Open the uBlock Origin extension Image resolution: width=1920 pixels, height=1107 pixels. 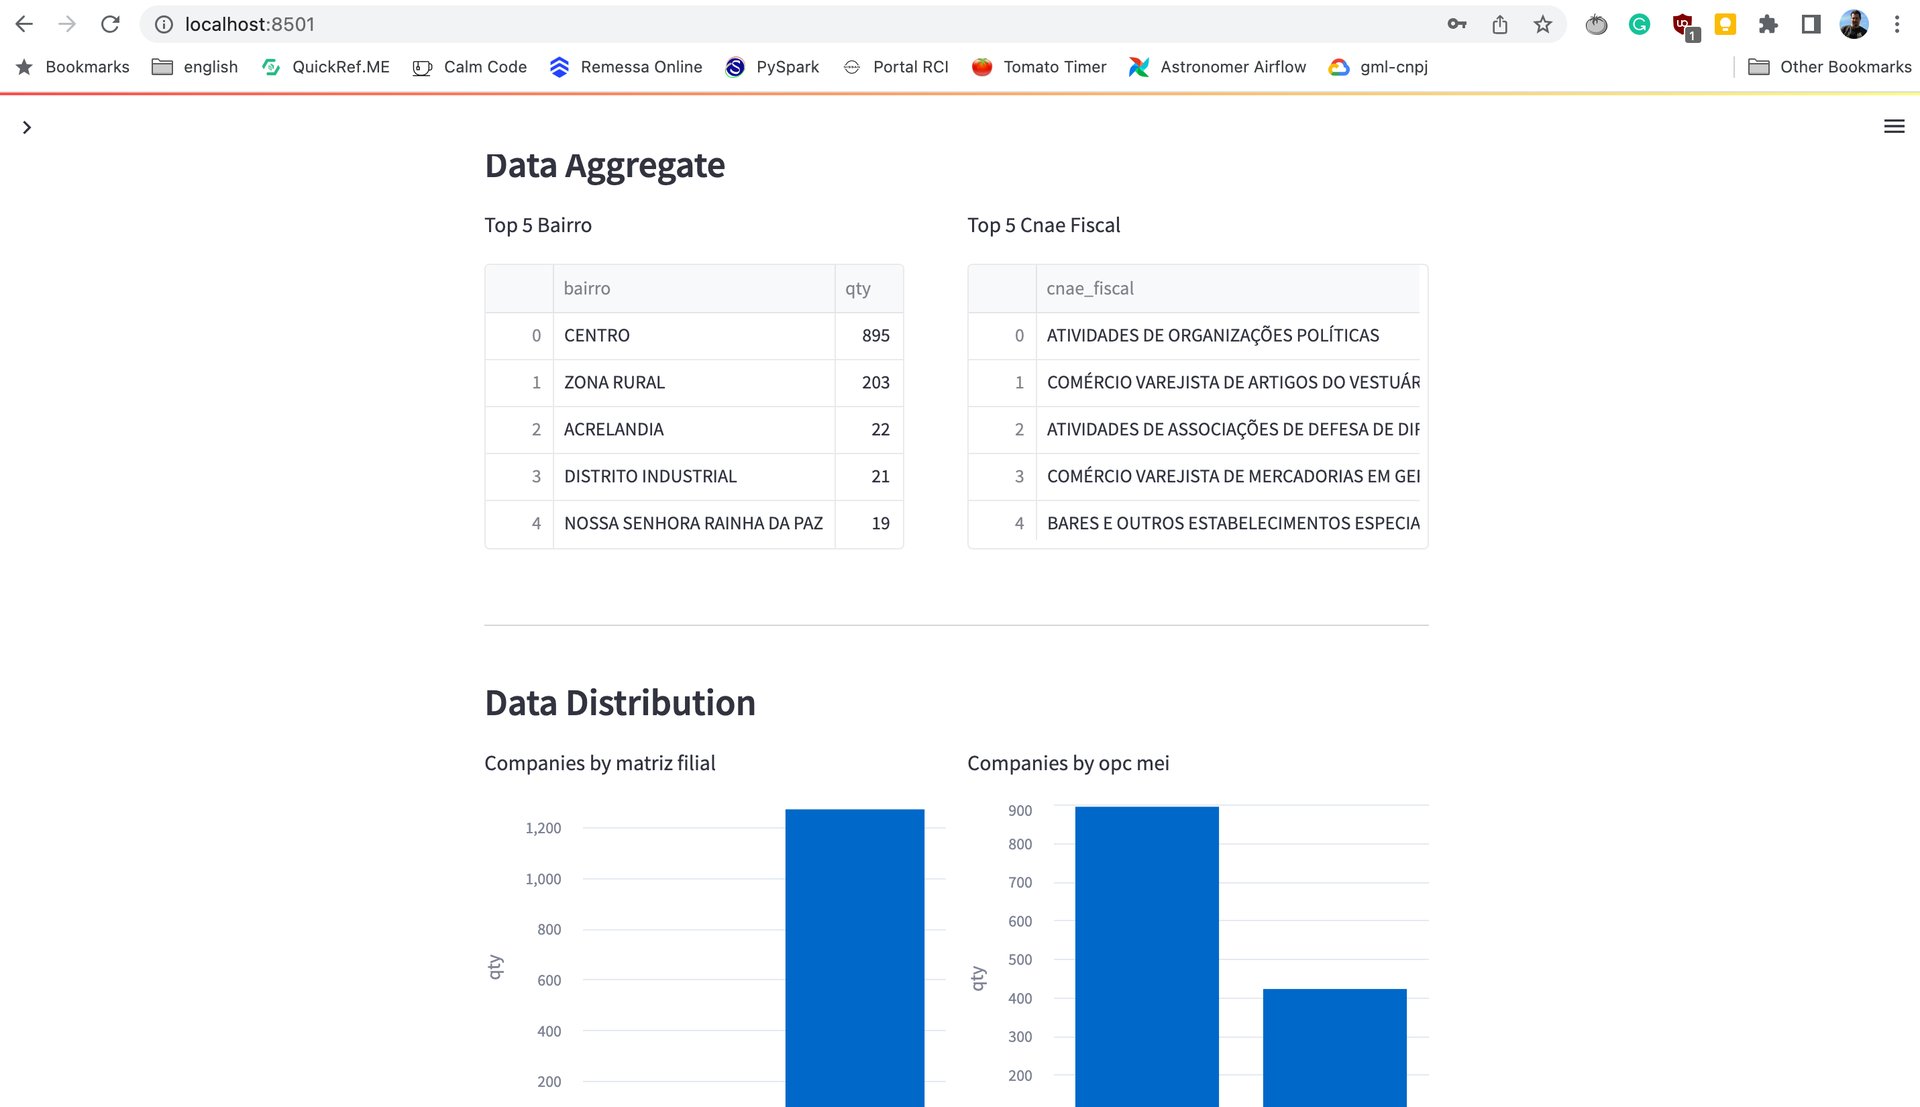pos(1681,24)
